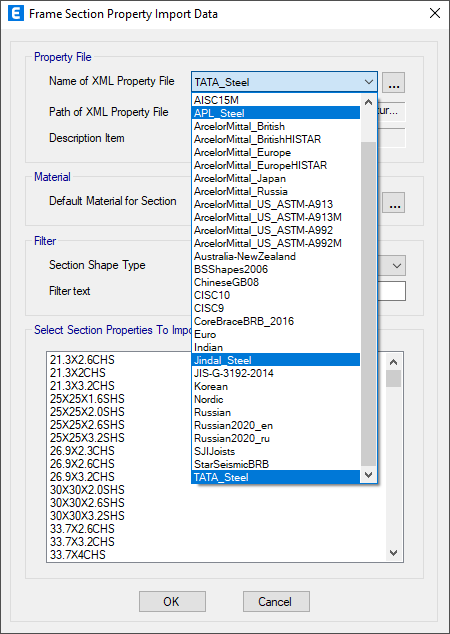Pick ArcelorMittal_Russia entry
450x634 pixels.
(276, 191)
